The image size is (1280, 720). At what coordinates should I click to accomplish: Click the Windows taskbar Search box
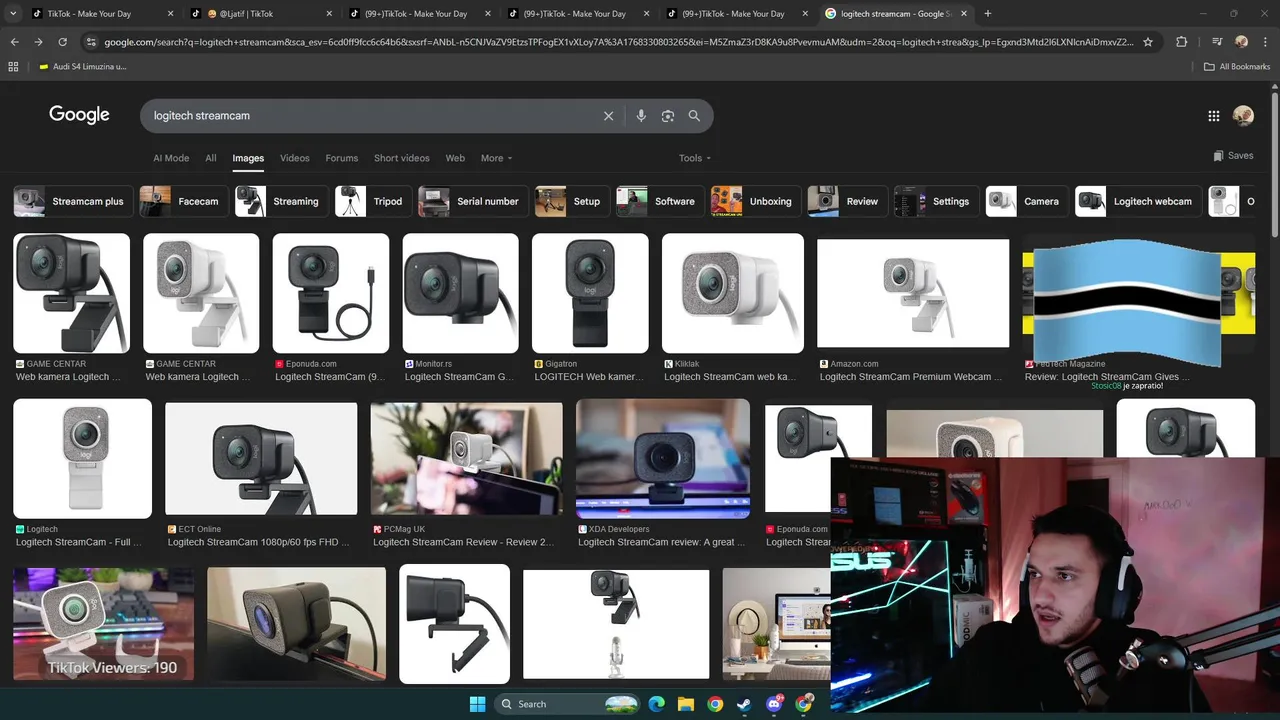point(567,704)
